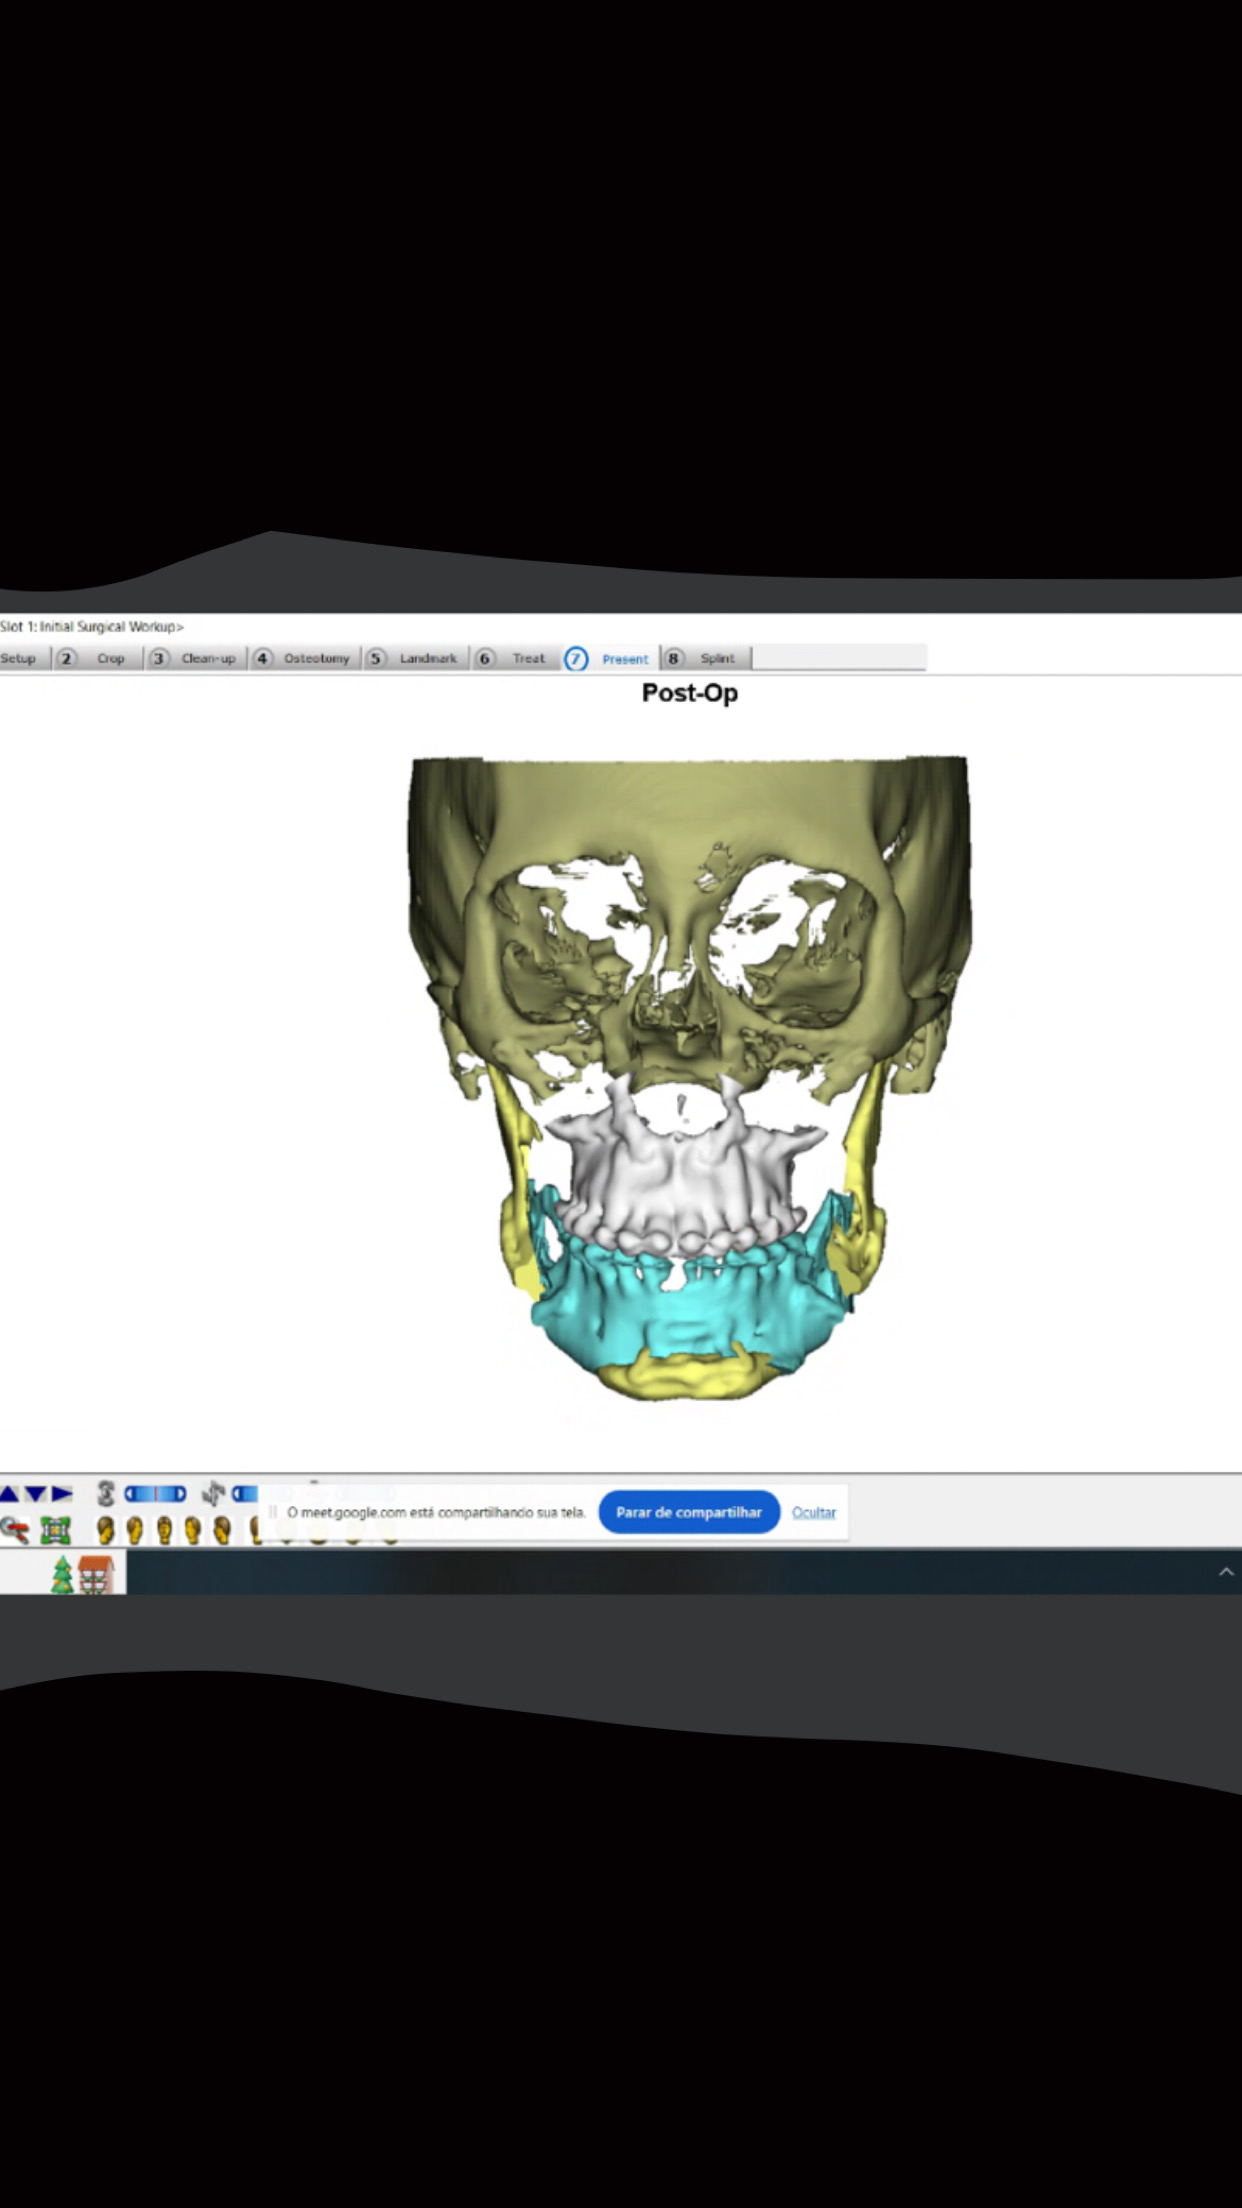Switch to the Landmark step tab
1242x2208 pixels.
click(427, 658)
